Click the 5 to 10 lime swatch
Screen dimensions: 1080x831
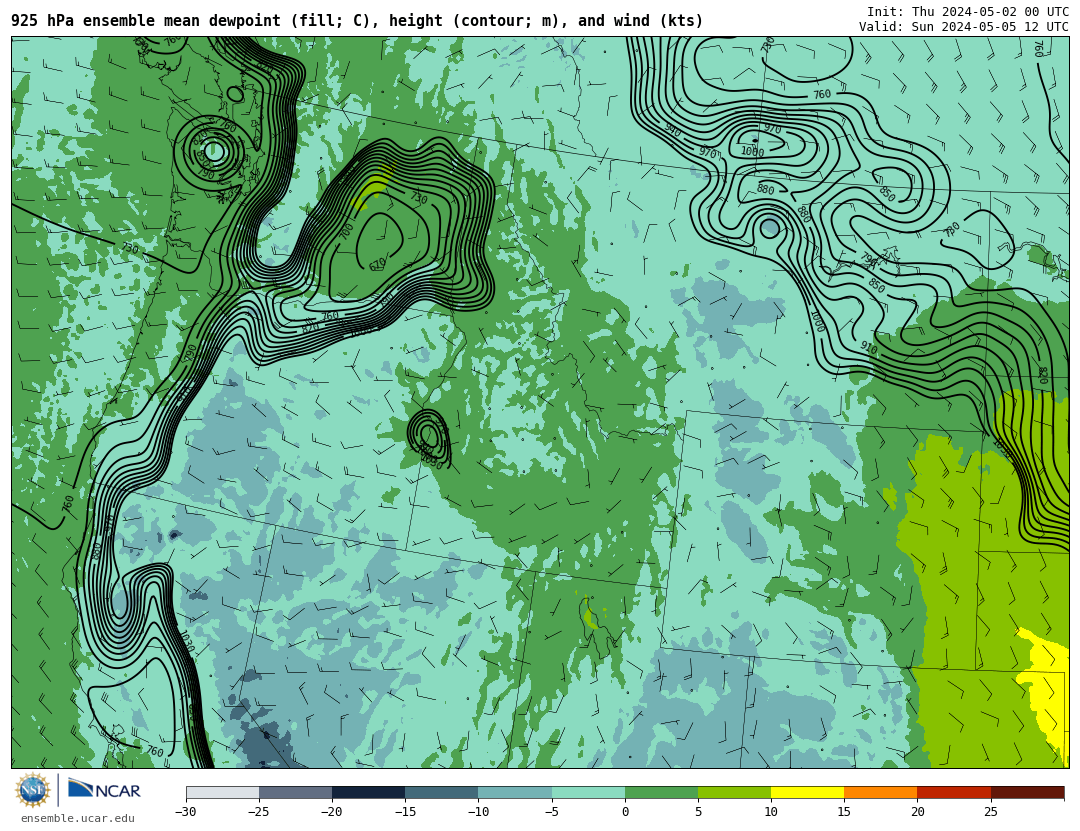tap(734, 793)
